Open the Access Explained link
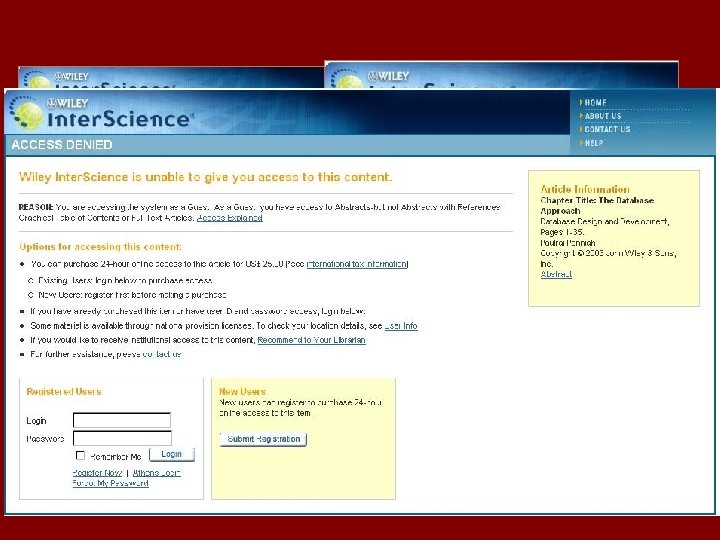 point(230,218)
